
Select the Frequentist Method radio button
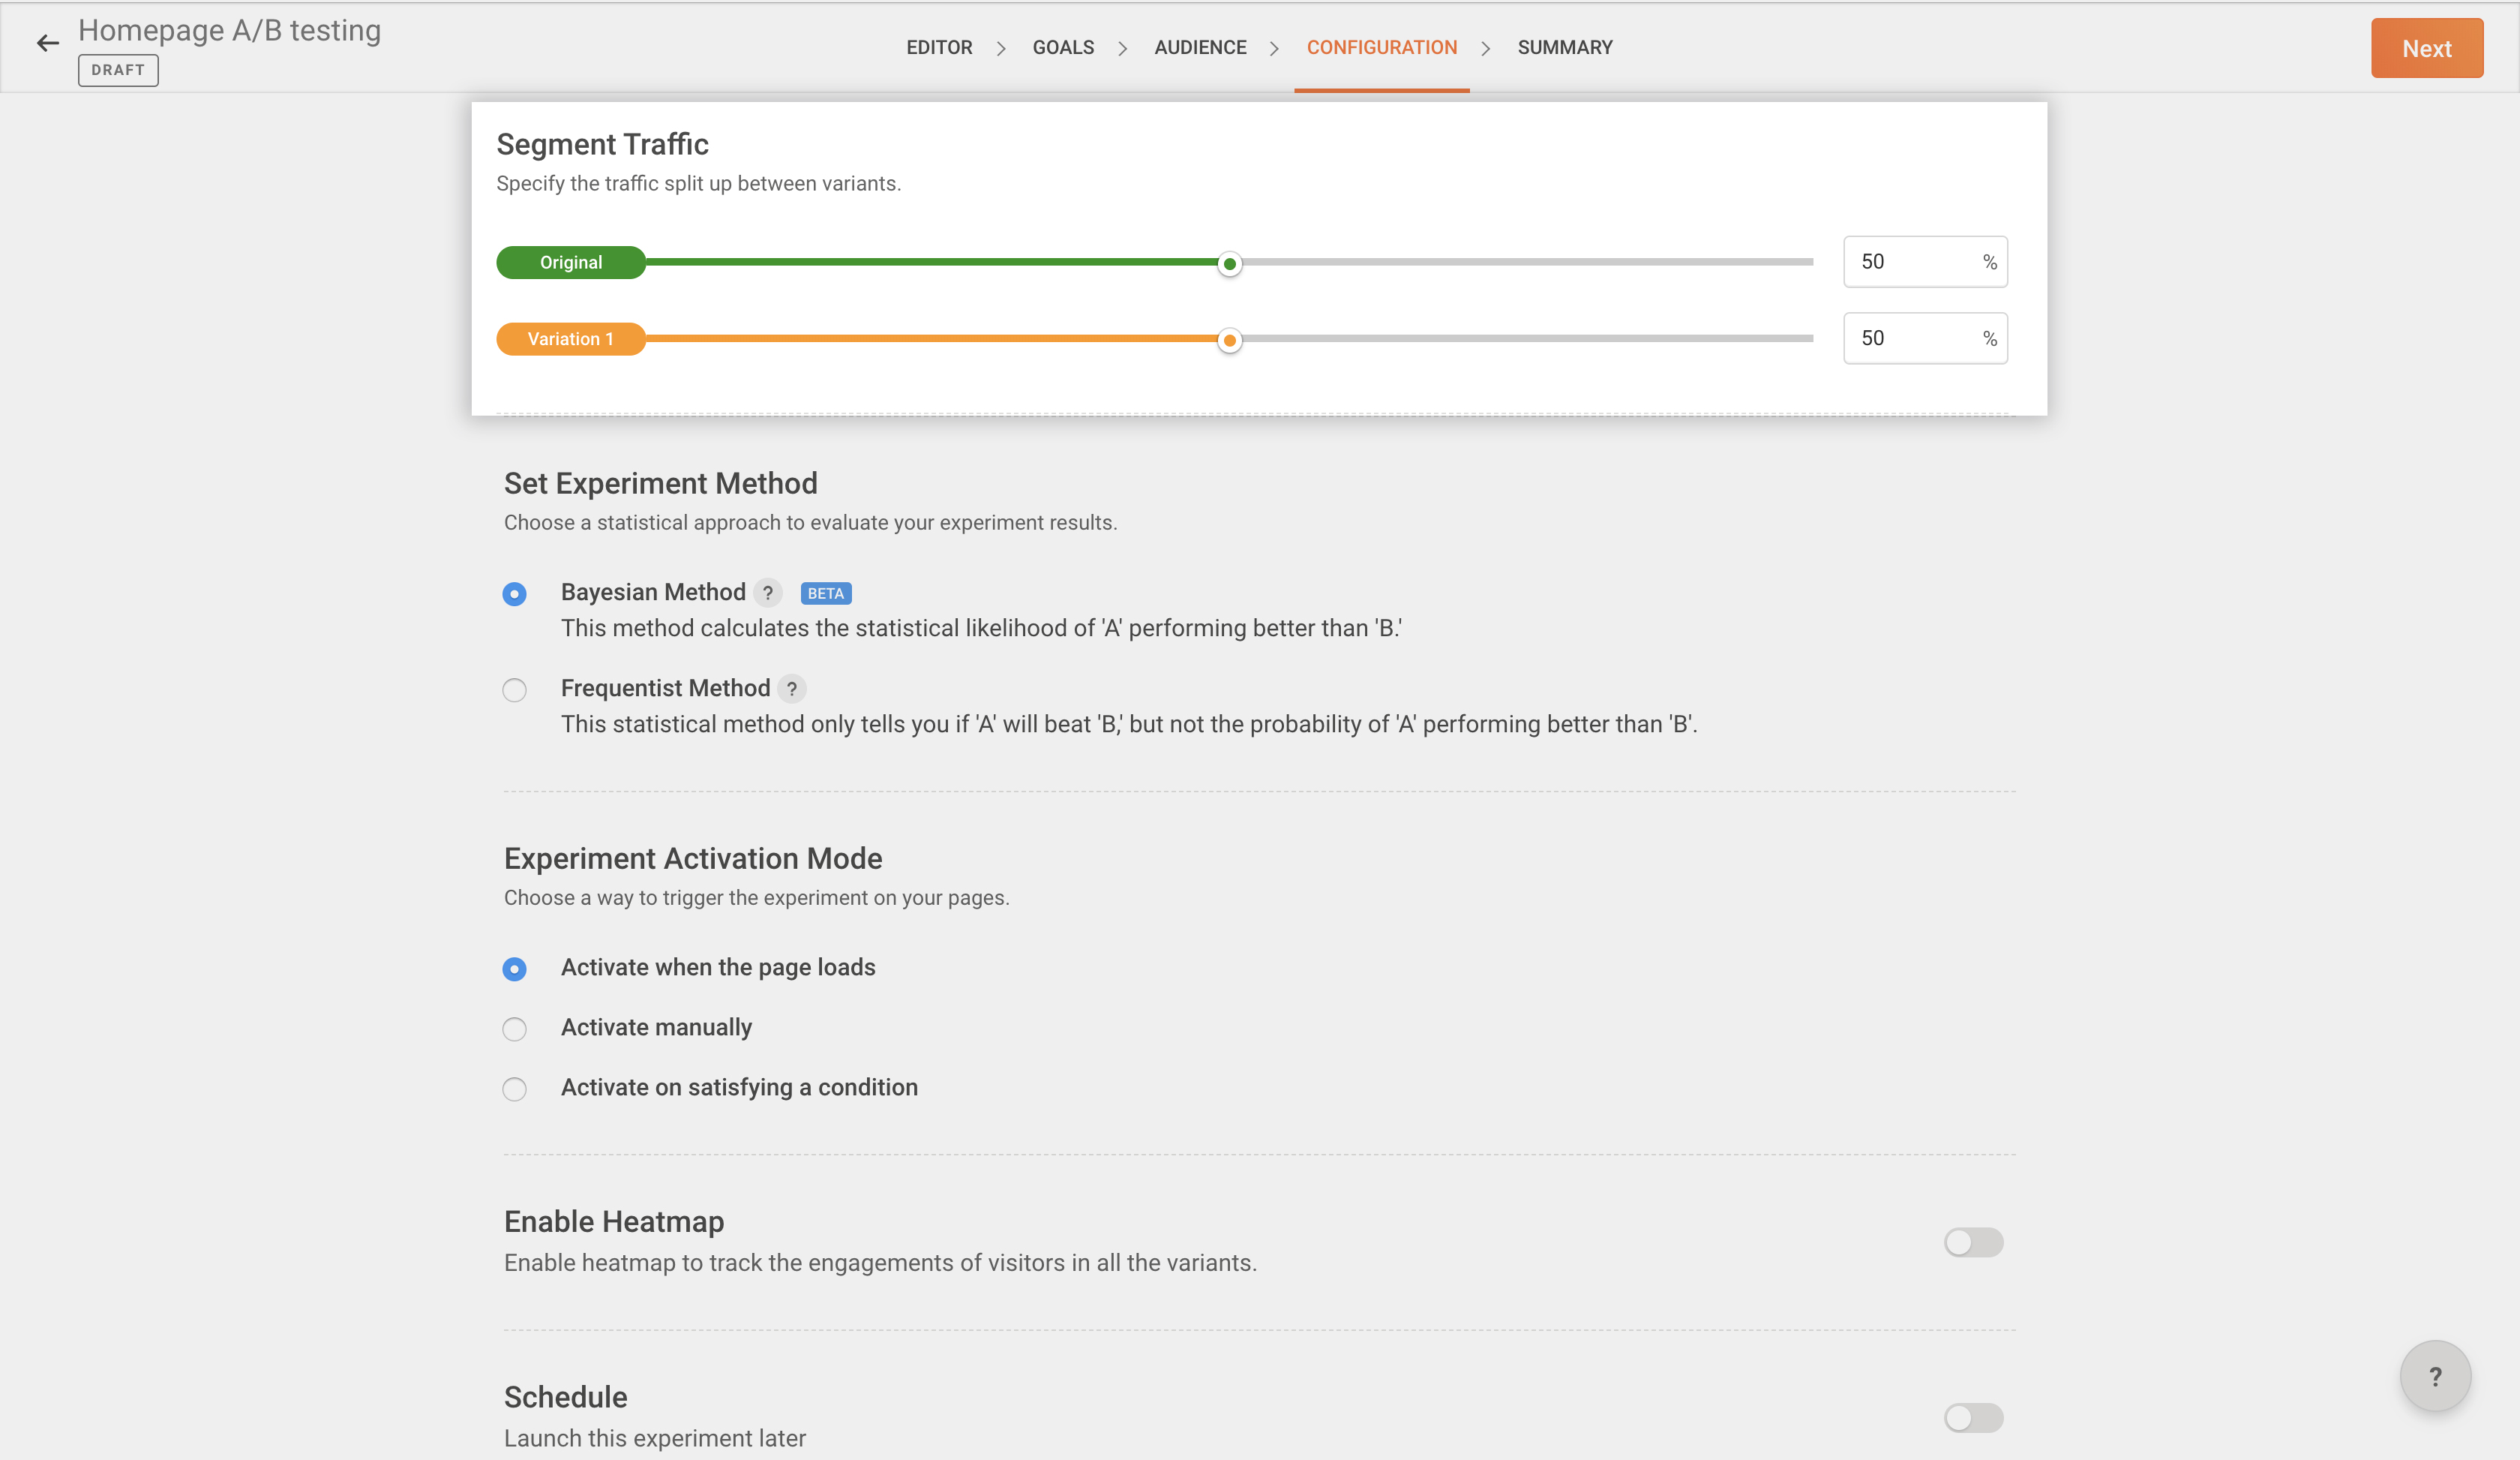tap(514, 690)
